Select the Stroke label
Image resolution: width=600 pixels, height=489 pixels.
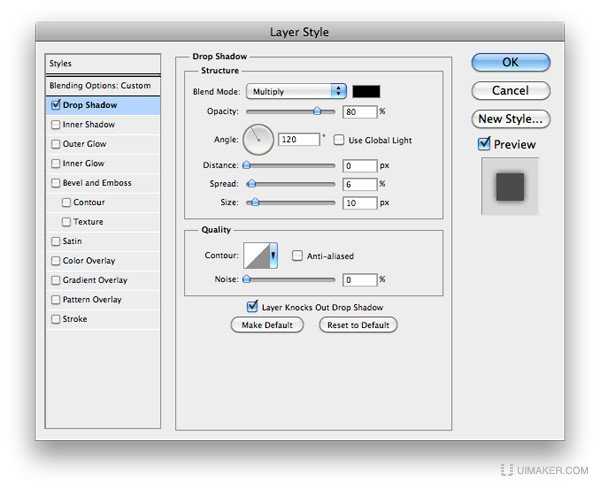tap(75, 319)
